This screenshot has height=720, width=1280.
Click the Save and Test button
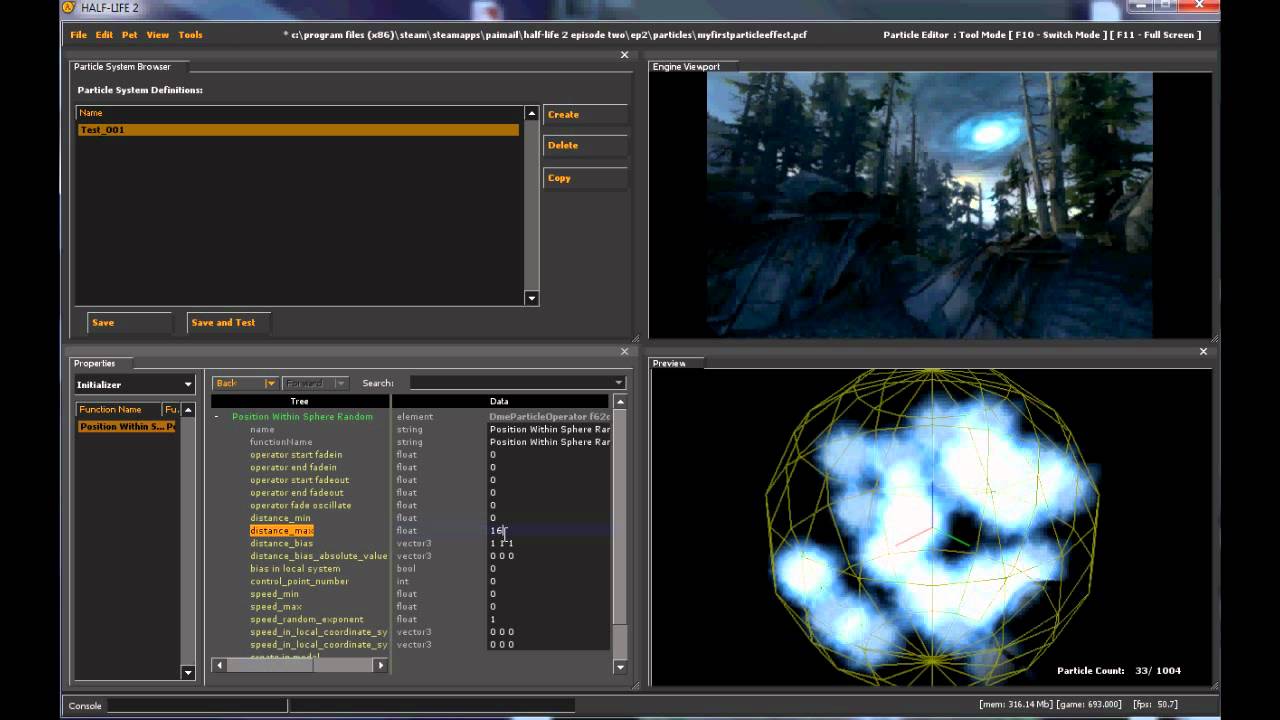point(229,322)
